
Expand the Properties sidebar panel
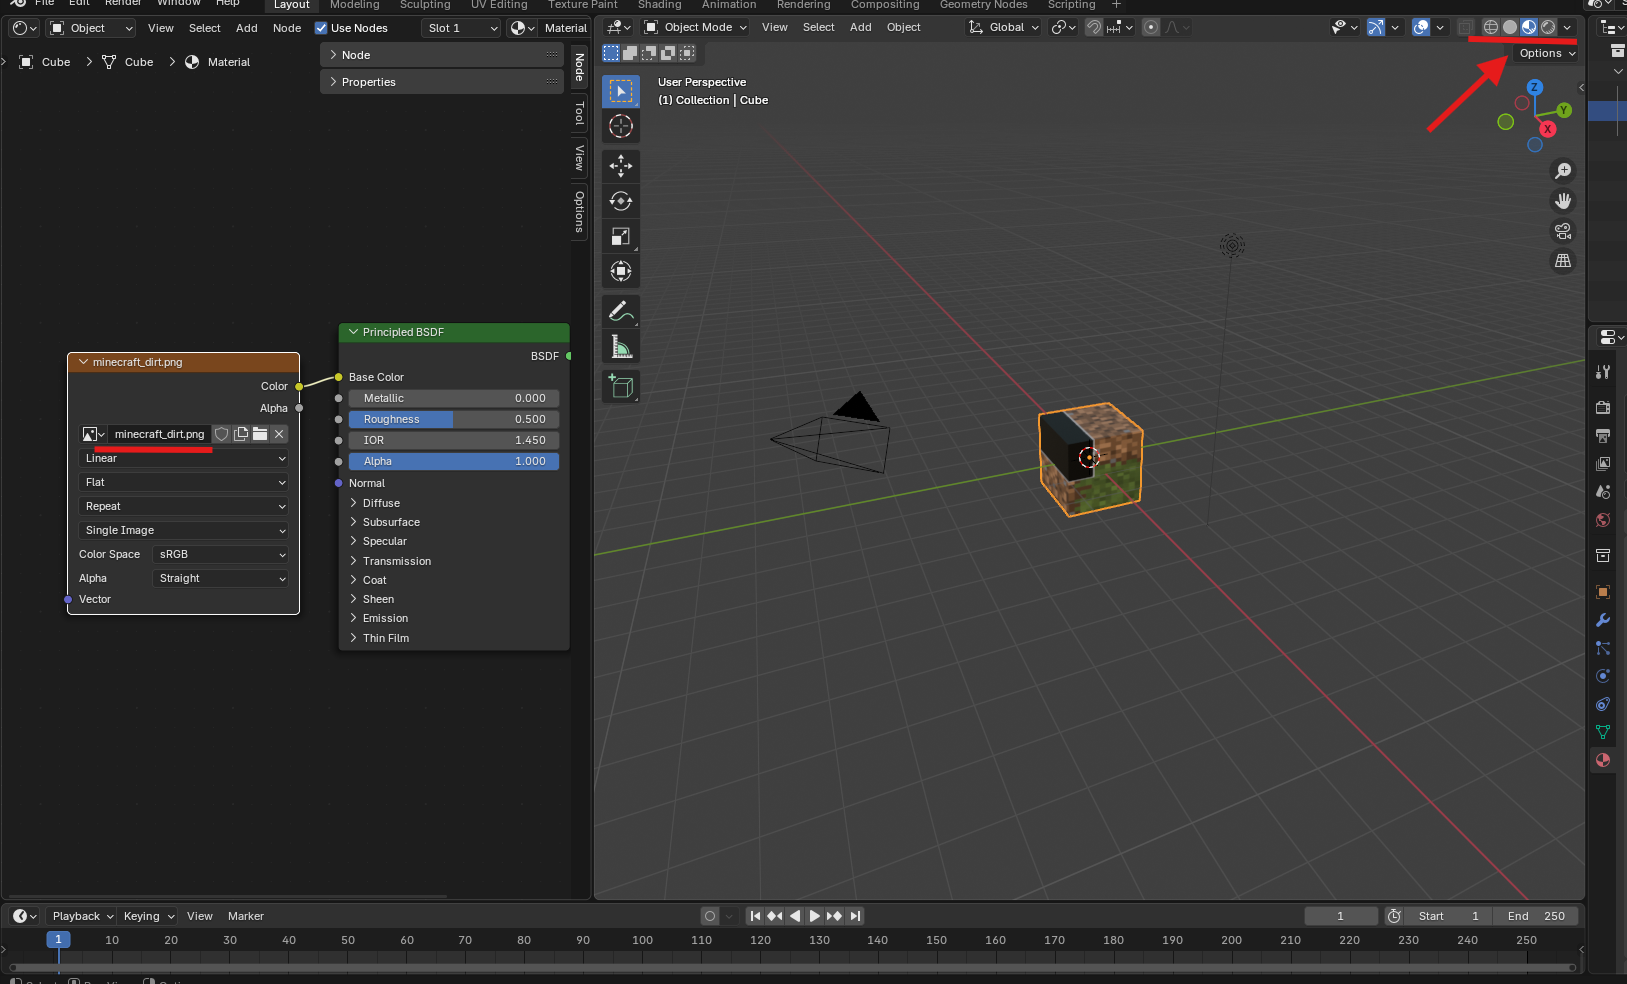(443, 82)
